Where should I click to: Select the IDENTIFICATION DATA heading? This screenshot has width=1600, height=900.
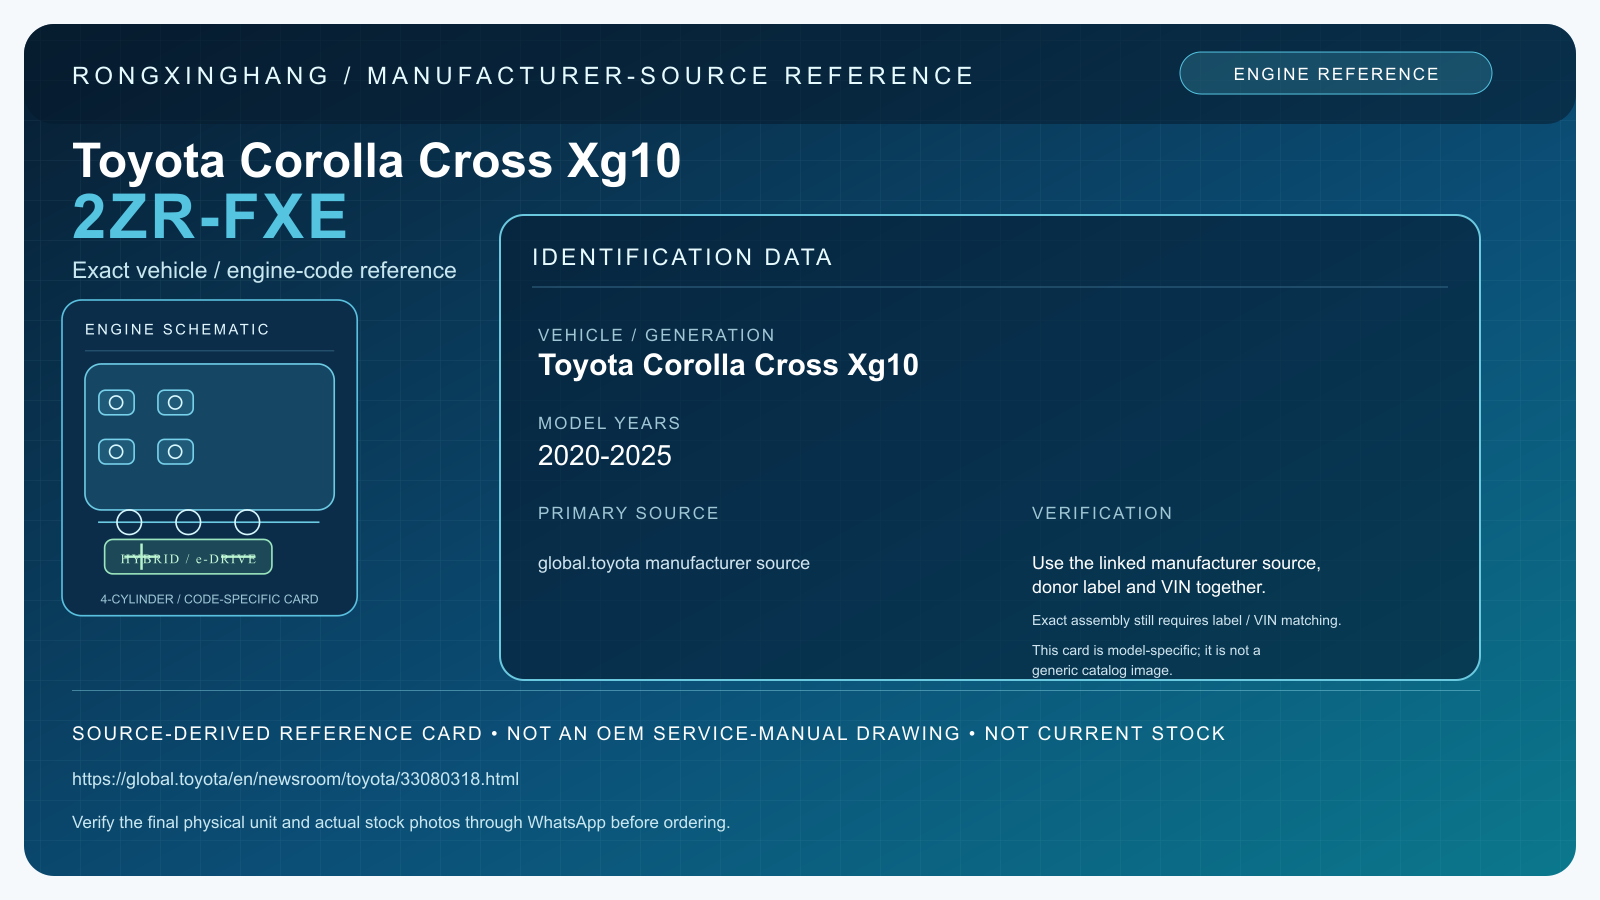(682, 257)
